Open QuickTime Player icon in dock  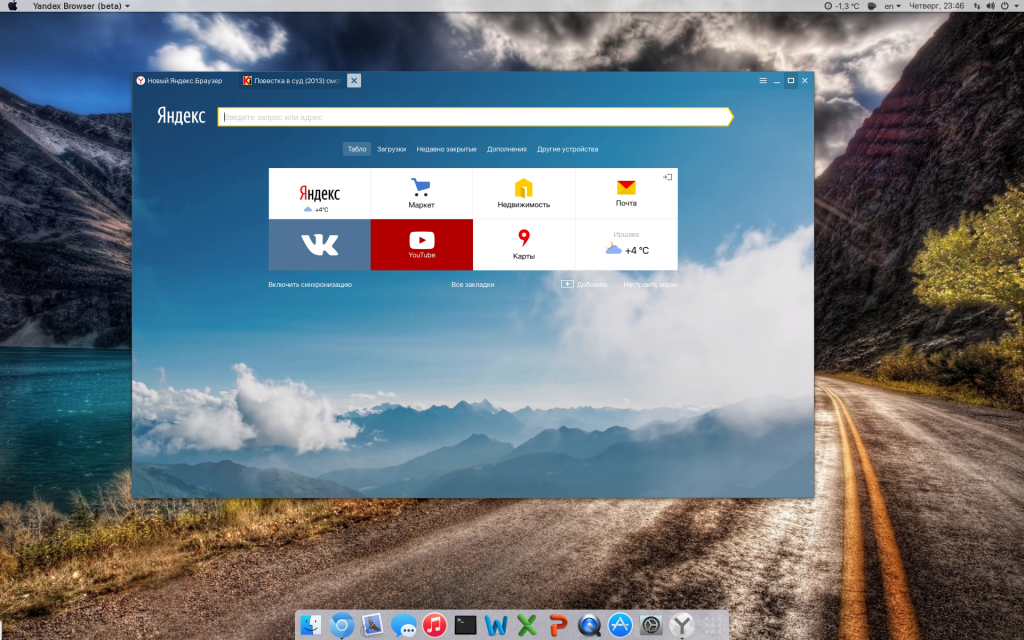coord(589,626)
